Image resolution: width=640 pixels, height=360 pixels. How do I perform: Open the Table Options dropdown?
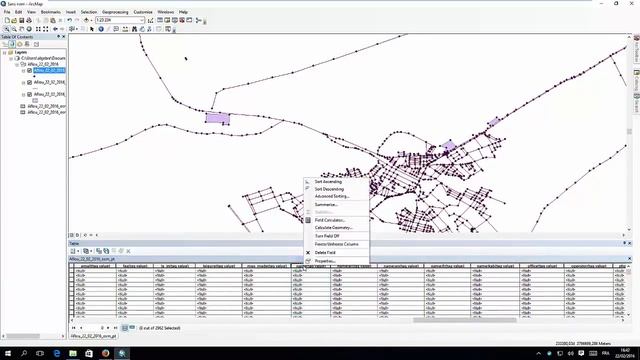[74, 251]
